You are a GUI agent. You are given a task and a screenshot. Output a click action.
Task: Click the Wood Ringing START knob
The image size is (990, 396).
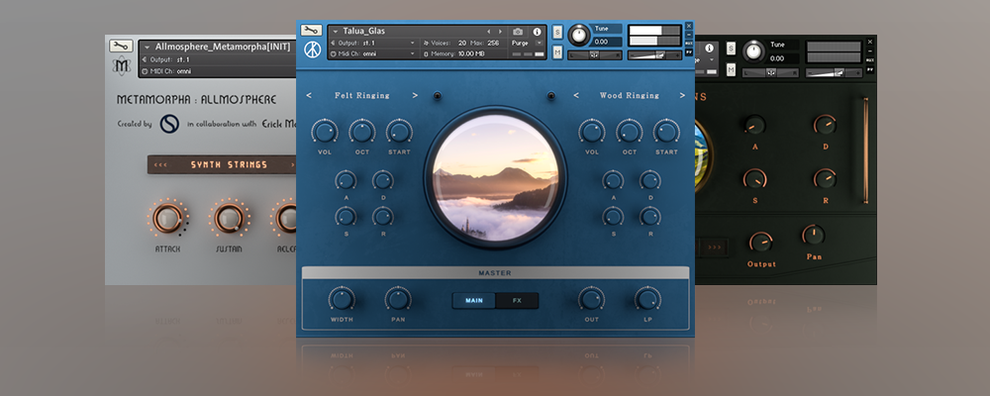666,131
